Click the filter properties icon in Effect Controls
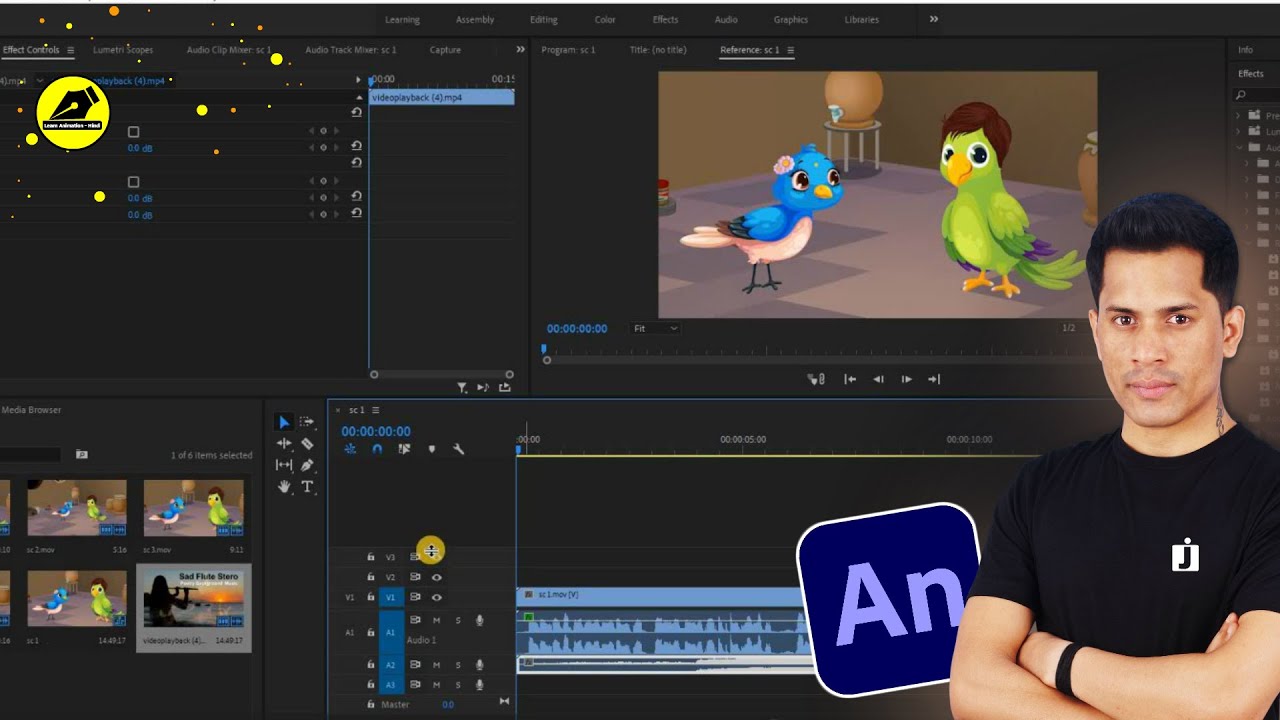 pos(462,387)
